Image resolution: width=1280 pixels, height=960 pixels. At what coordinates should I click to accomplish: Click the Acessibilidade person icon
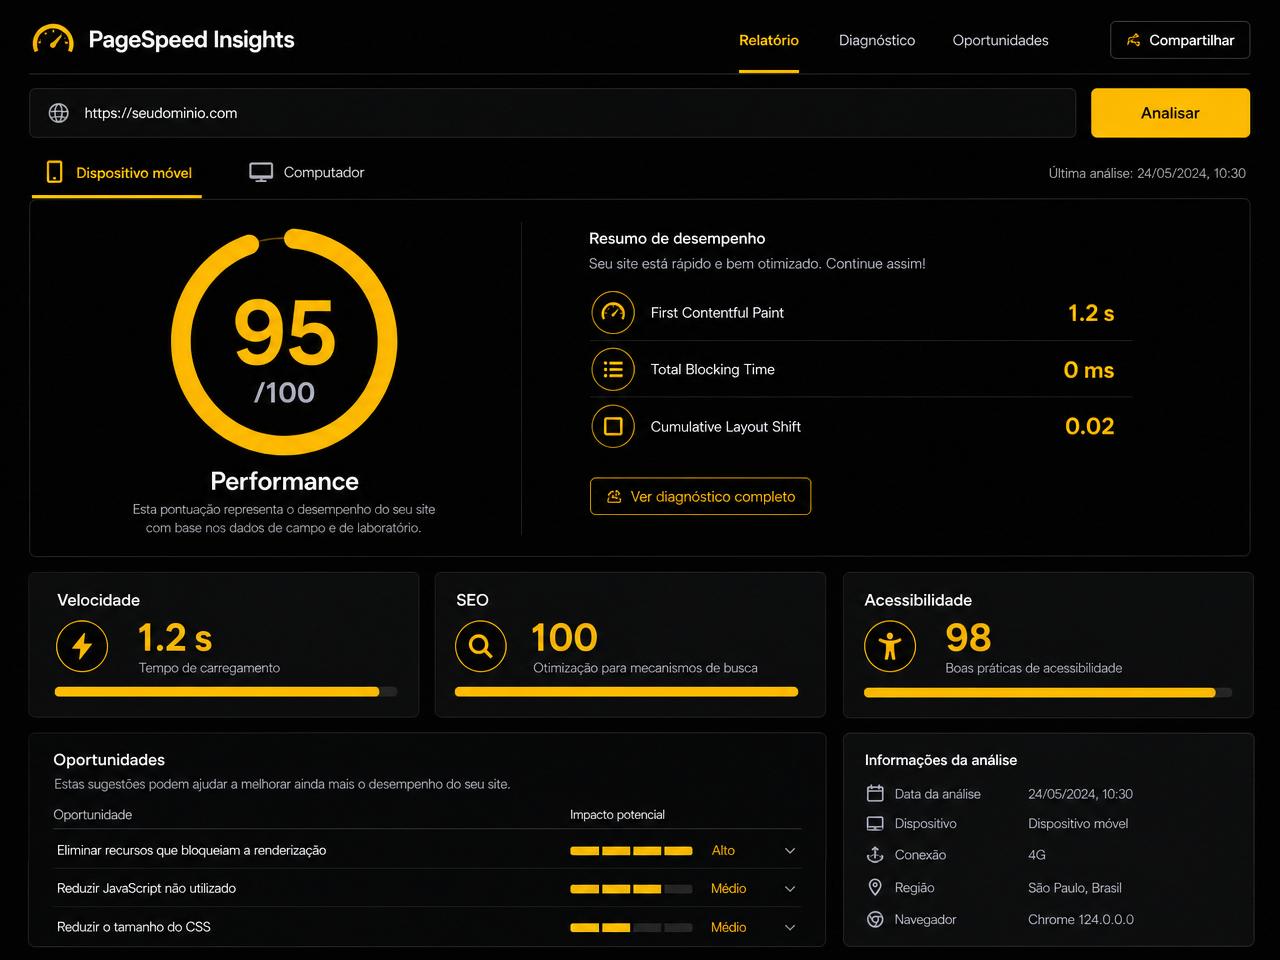pyautogui.click(x=890, y=646)
